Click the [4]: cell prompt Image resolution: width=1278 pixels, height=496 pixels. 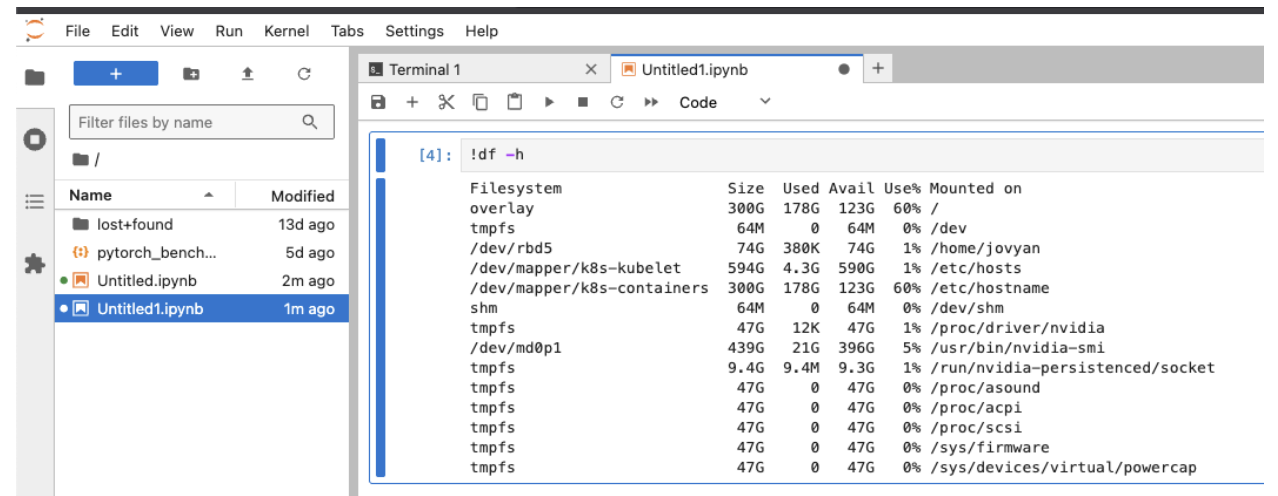pyautogui.click(x=436, y=155)
